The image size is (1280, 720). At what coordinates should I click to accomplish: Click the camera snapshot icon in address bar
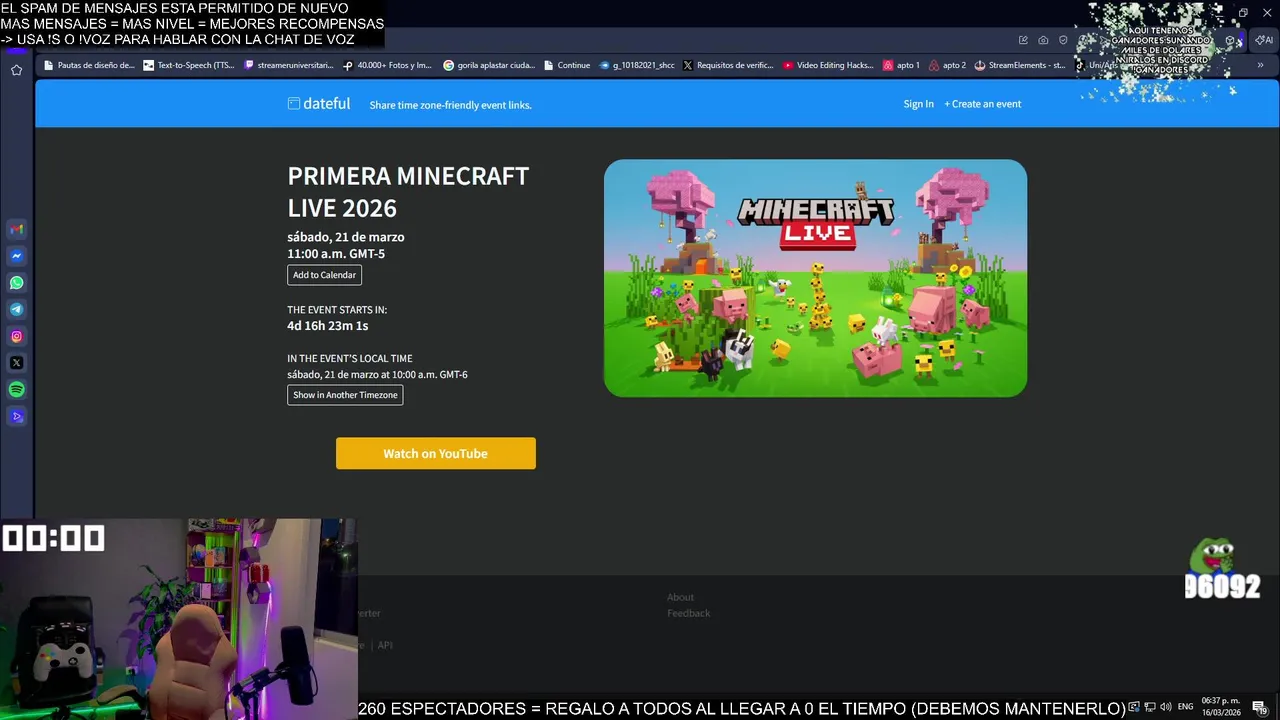(1043, 40)
